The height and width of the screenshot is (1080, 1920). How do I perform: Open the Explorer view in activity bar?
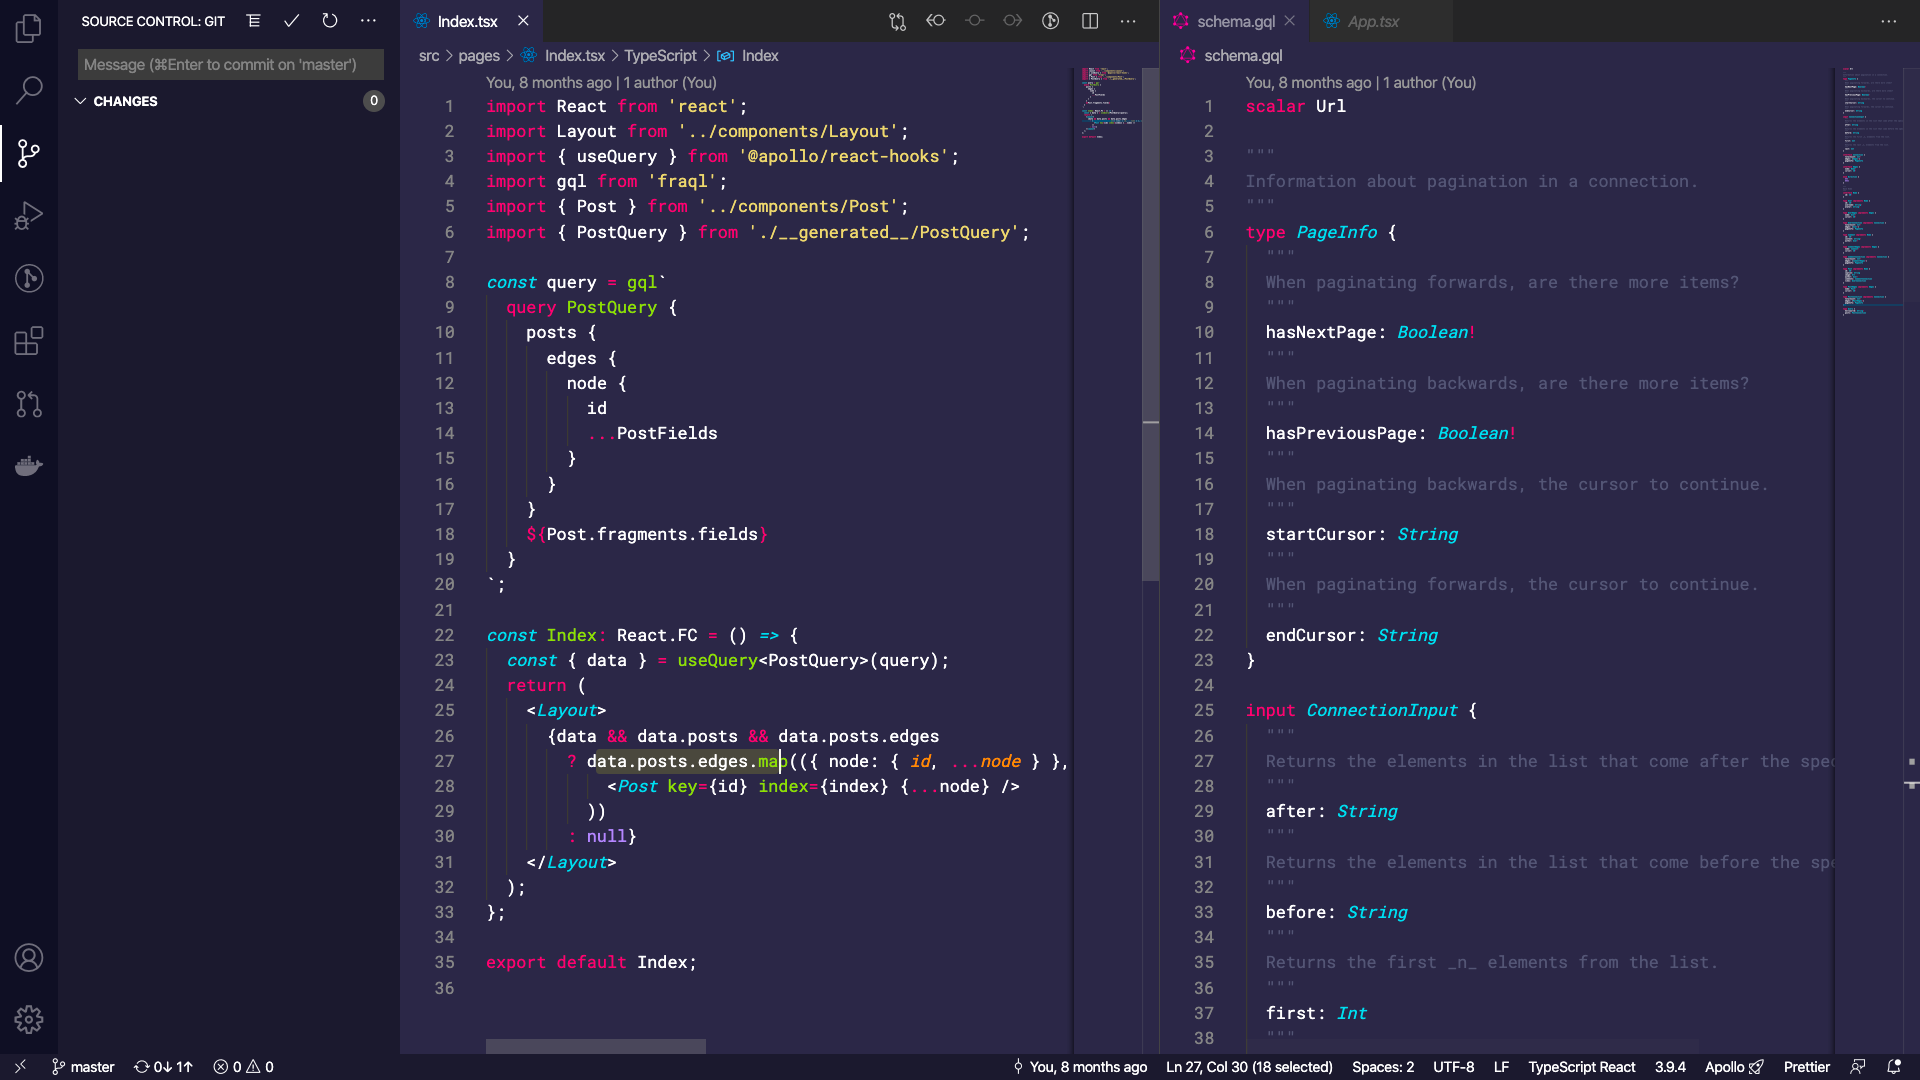(29, 28)
